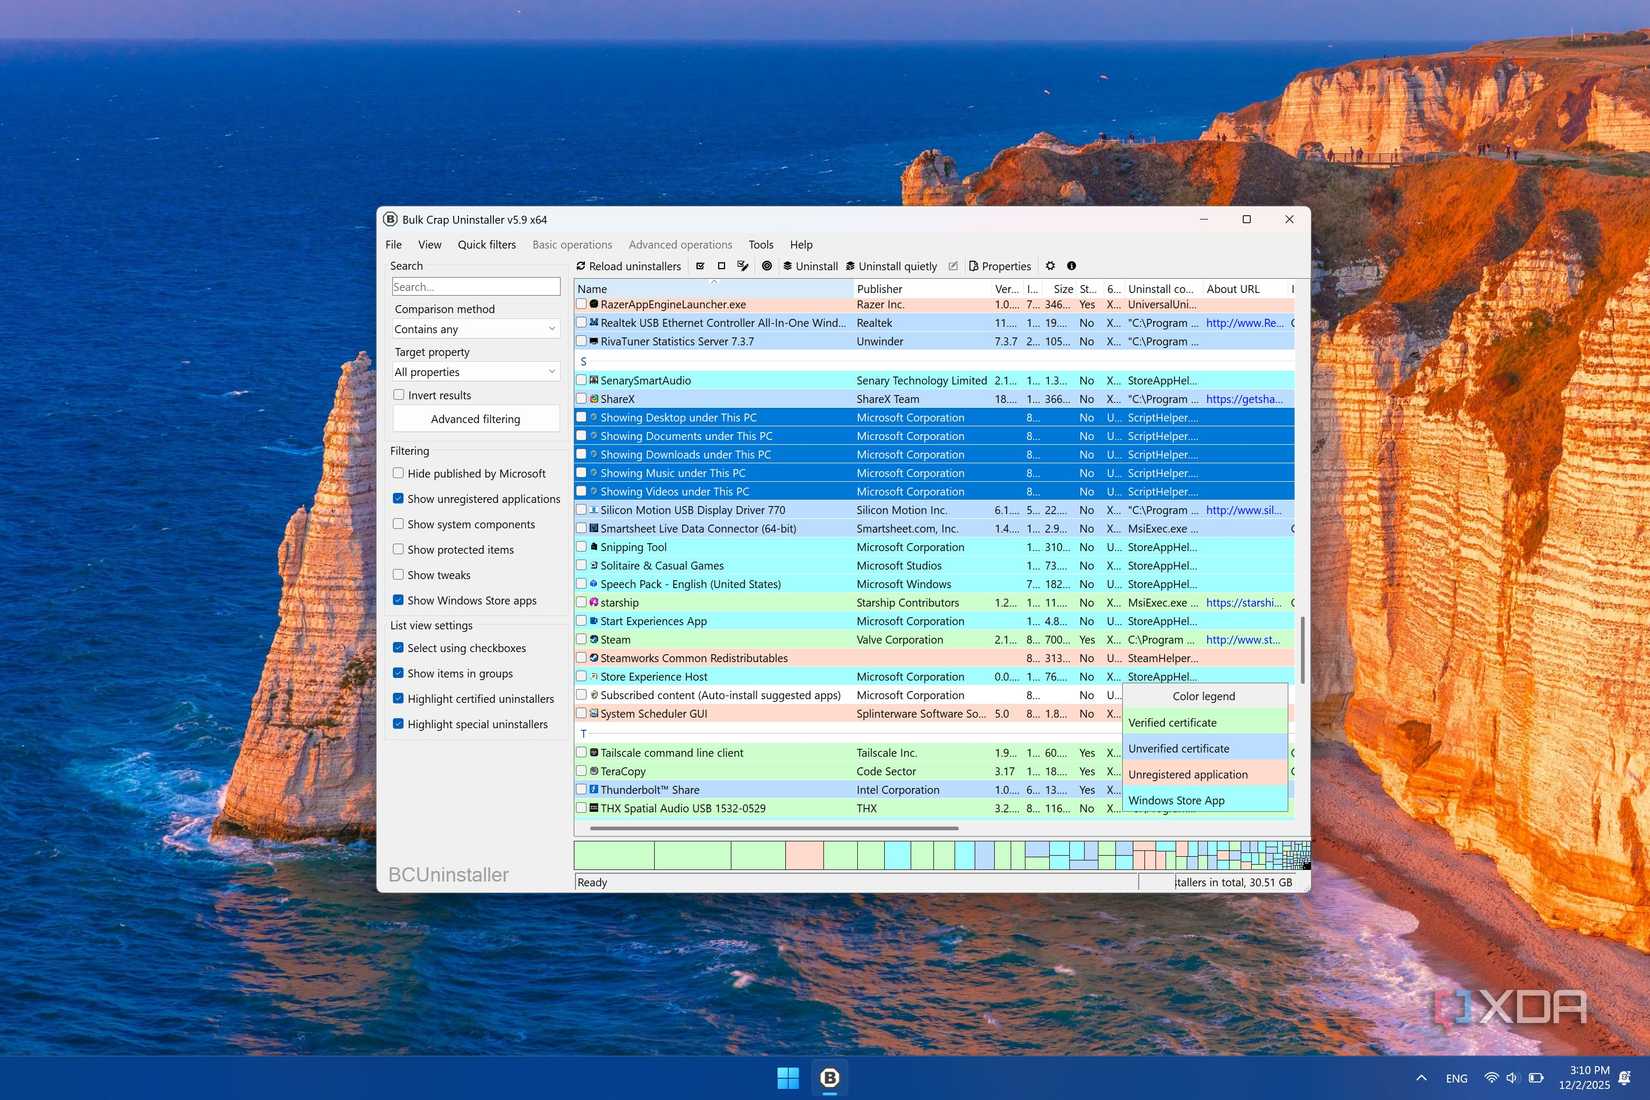Screen dimensions: 1650x1100
Task: Open the Advanced operations menu
Action: click(680, 244)
